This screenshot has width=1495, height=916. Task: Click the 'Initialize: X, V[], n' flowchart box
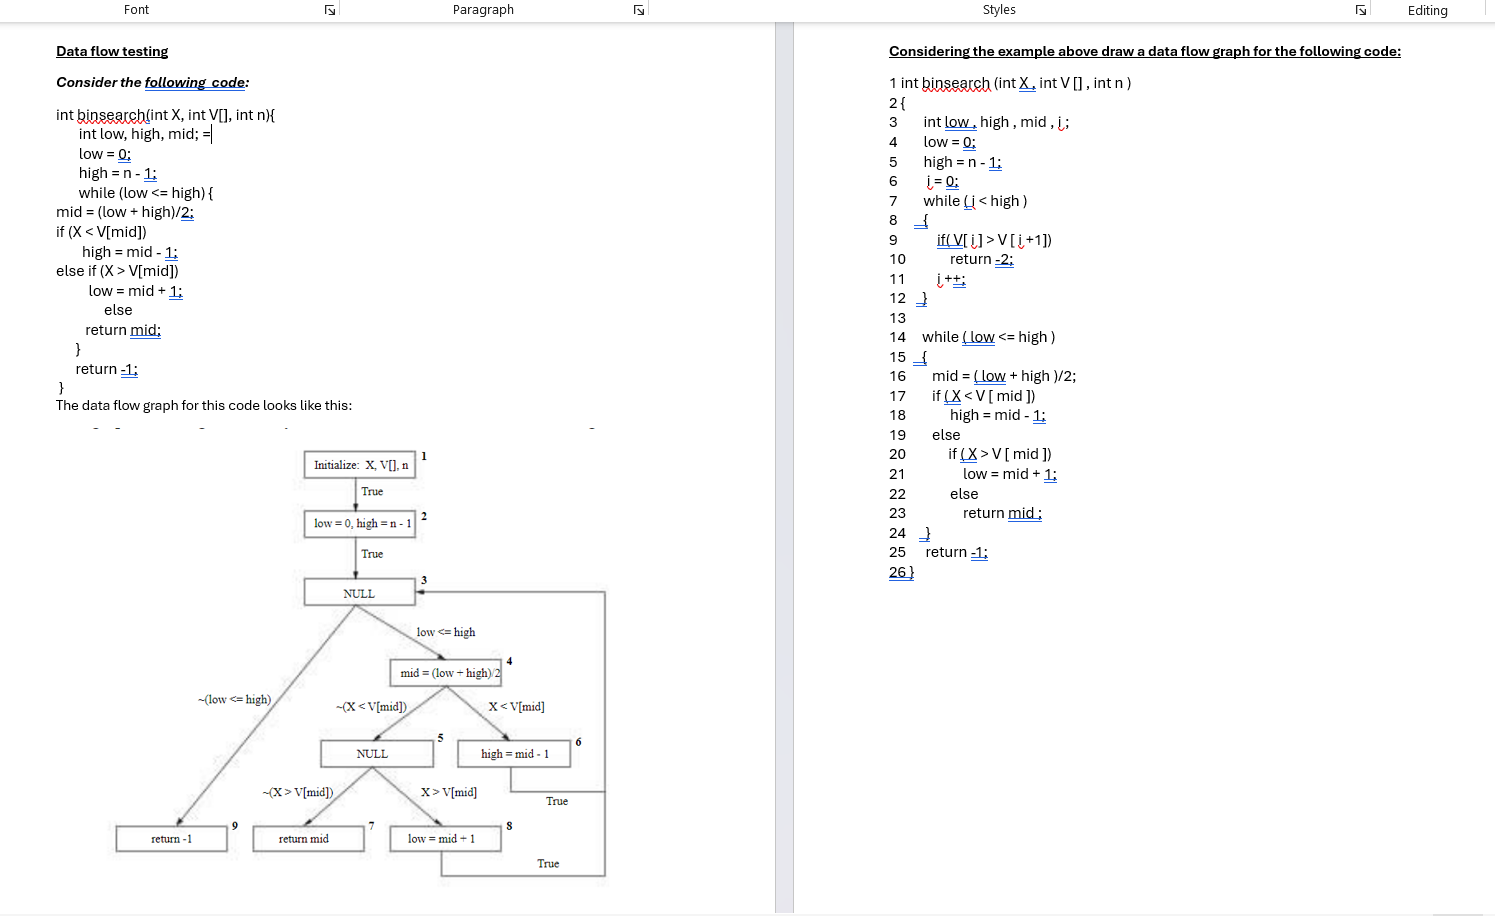tap(359, 464)
